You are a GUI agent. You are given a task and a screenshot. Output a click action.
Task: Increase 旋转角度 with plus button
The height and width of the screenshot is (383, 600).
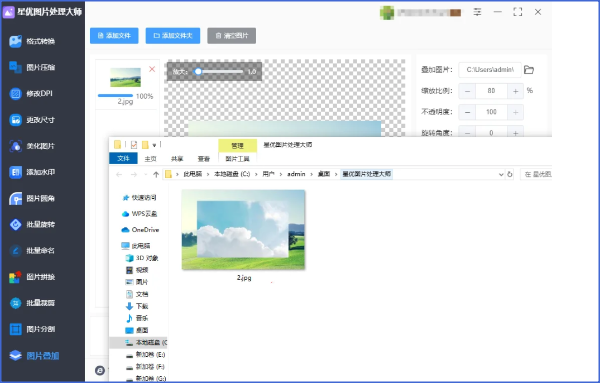(x=515, y=133)
